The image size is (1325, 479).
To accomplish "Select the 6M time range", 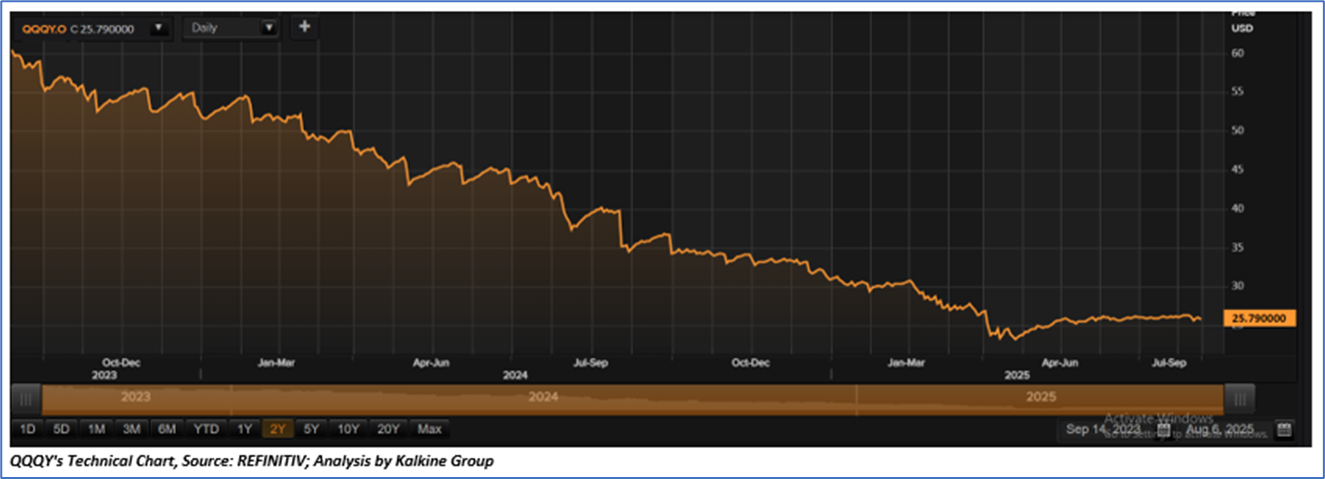I will 167,429.
